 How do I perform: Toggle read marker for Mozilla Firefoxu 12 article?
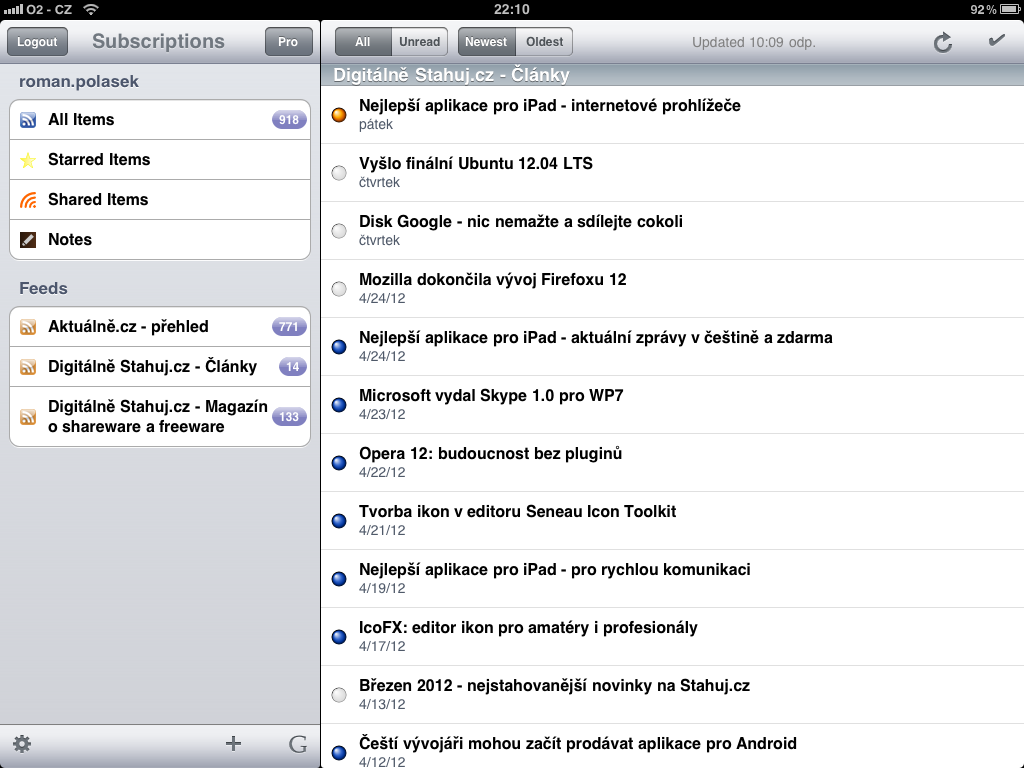click(339, 289)
